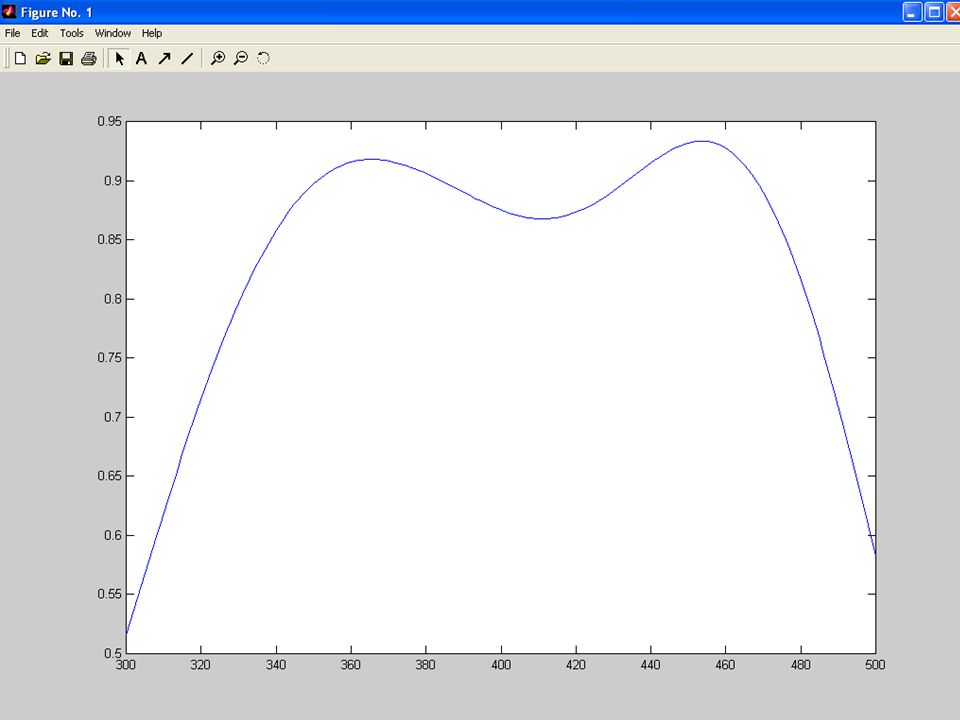This screenshot has height=720, width=960.
Task: Click the 440 x-axis tick label
Action: coord(651,665)
